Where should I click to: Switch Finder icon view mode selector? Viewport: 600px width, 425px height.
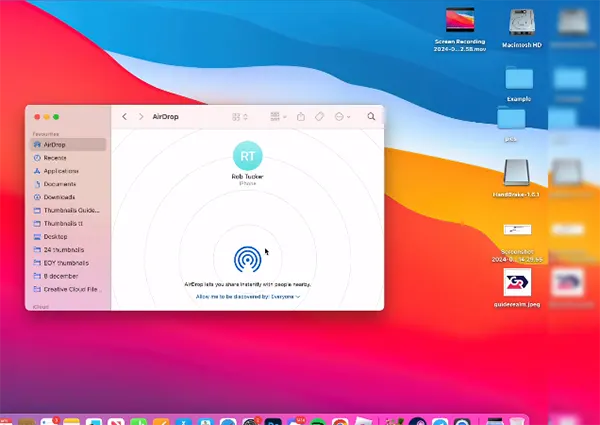pos(240,117)
